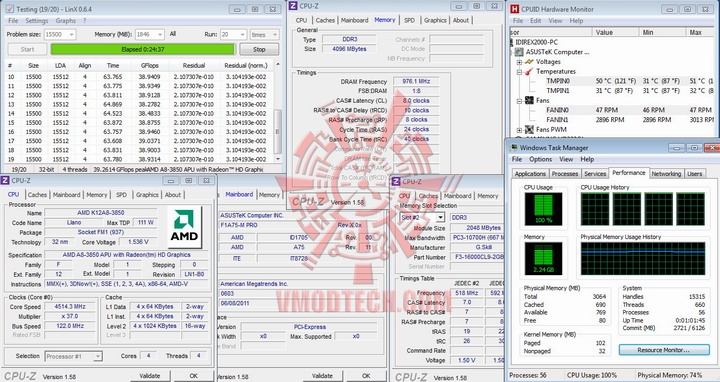This screenshot has width=720, height=382.
Task: Switch to Networking tab in Task Manager
Action: (666, 174)
